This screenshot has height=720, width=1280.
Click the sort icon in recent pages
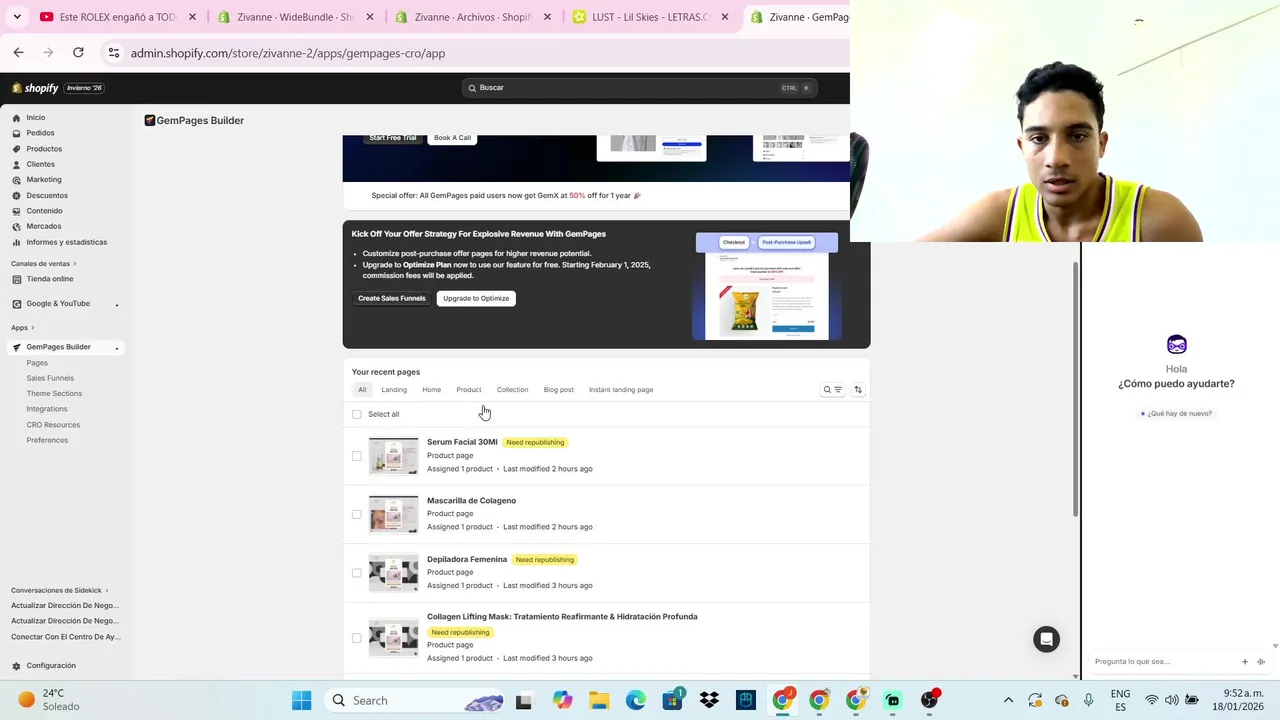pos(858,390)
